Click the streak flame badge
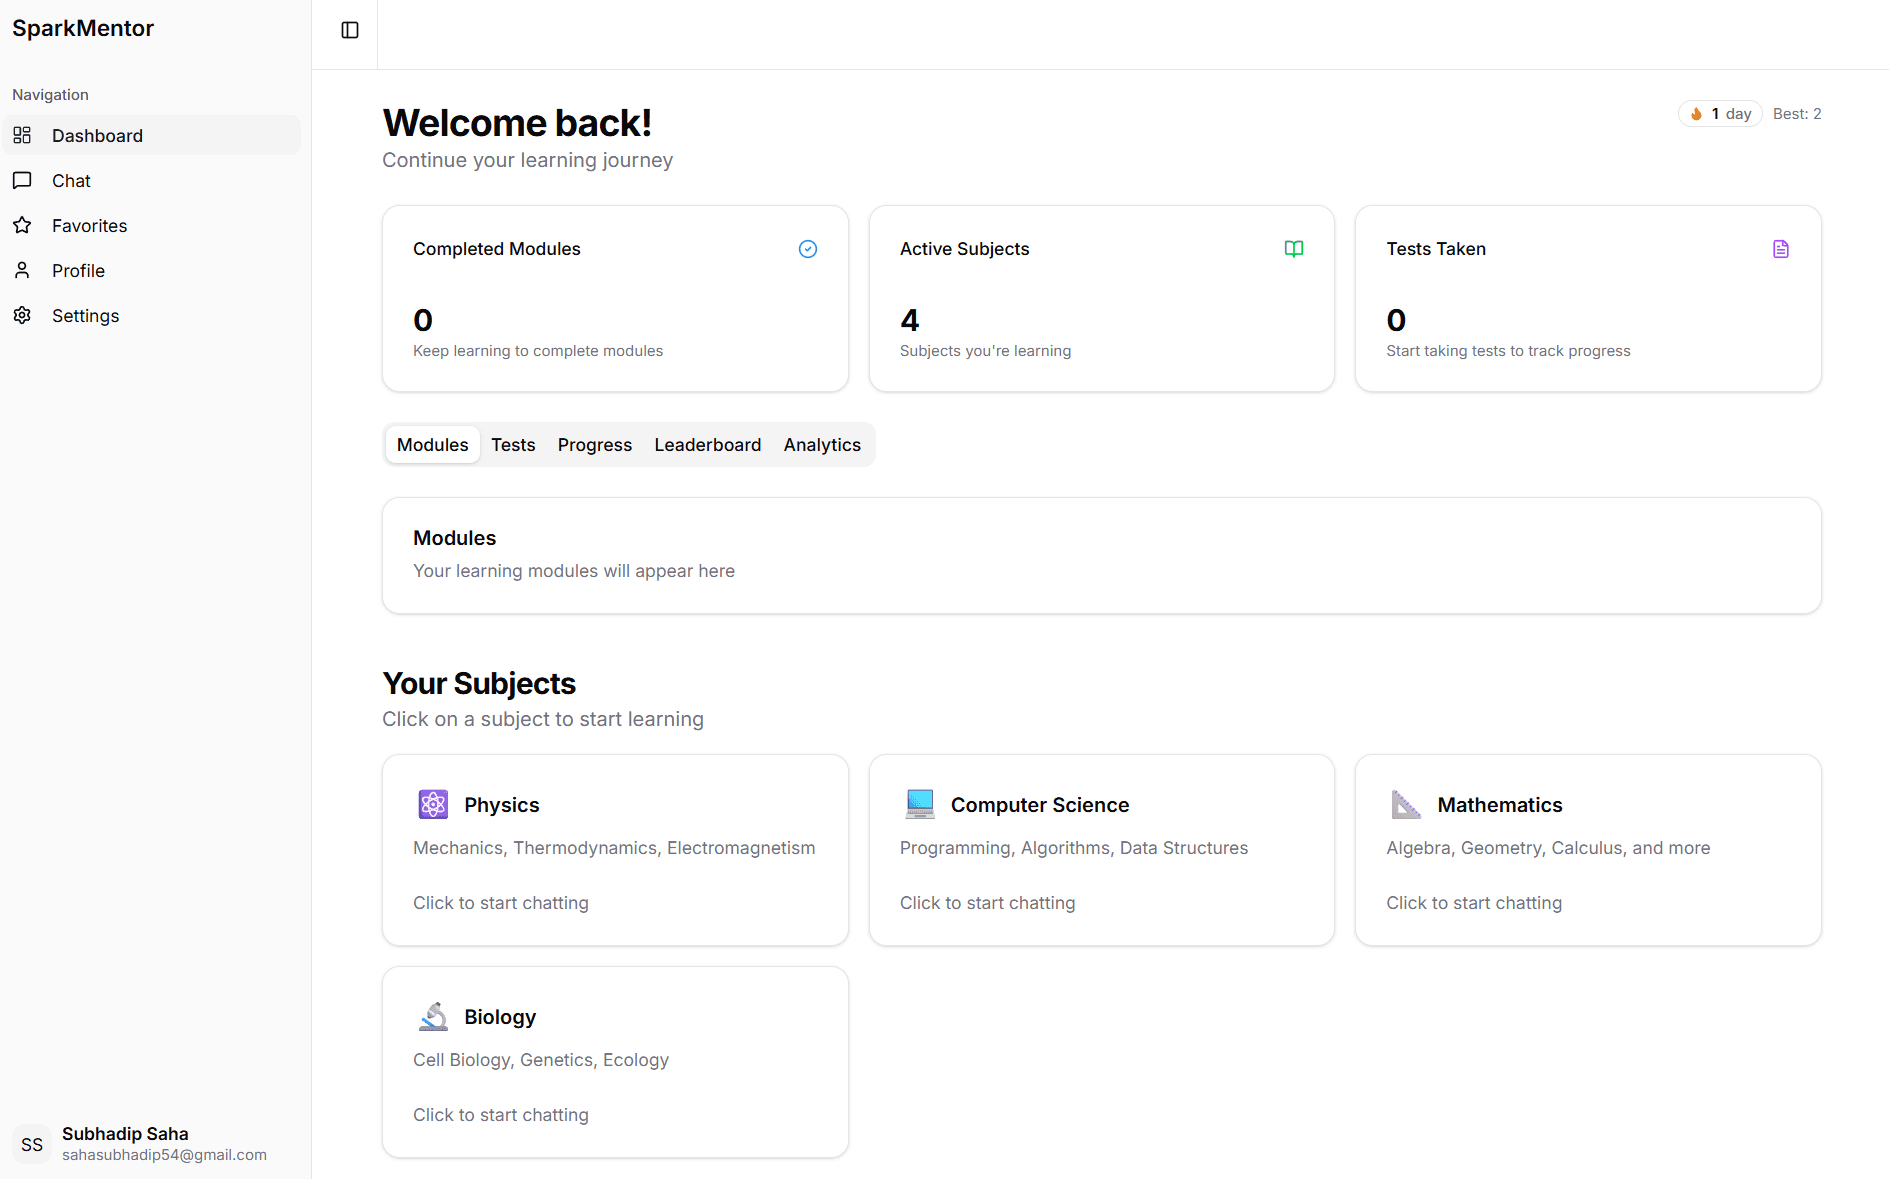Viewport: 1889px width, 1179px height. 1719,113
